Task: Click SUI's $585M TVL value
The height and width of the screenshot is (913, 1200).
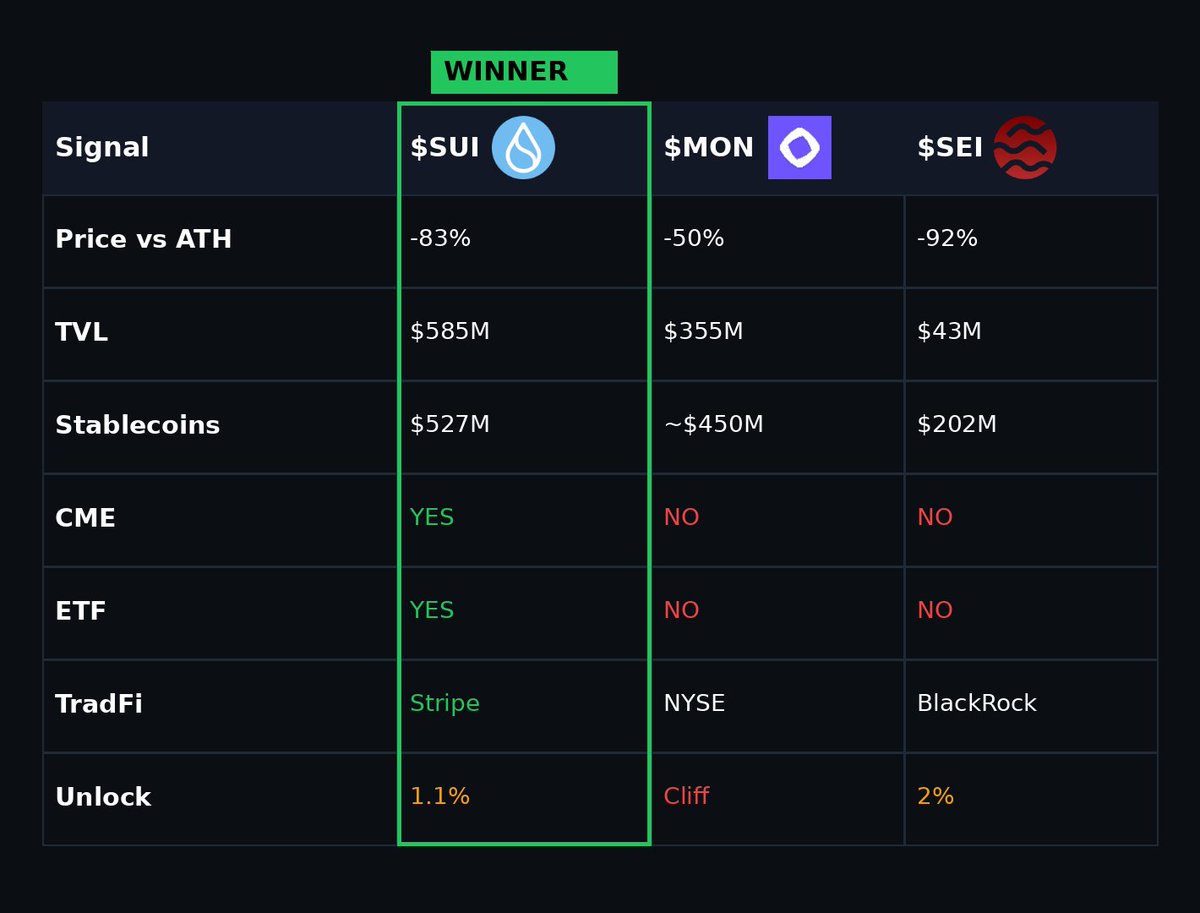Action: [449, 332]
